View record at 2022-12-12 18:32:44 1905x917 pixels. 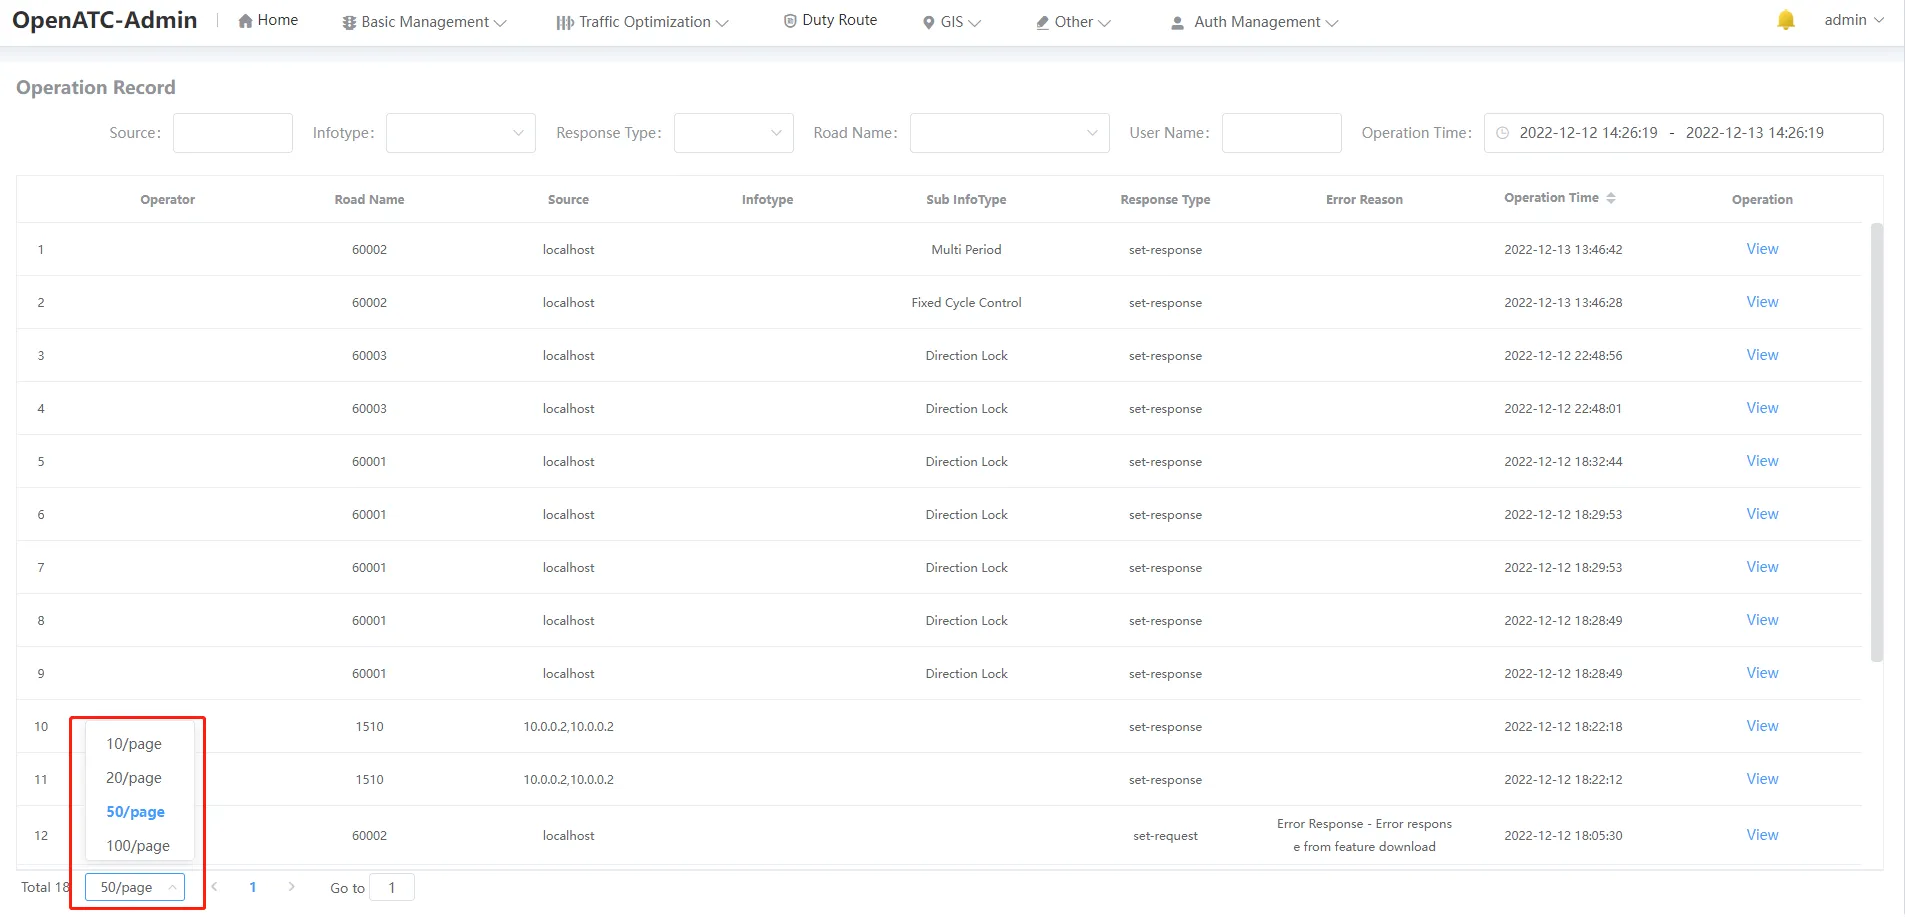pos(1762,461)
